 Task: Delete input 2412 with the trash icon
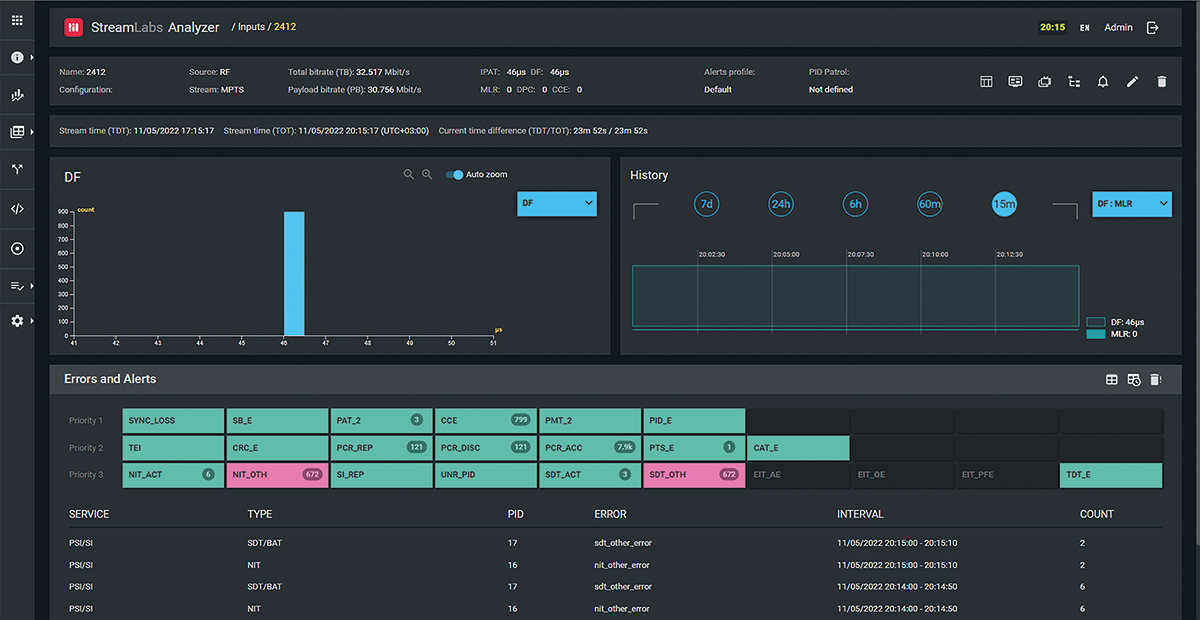(x=1161, y=82)
